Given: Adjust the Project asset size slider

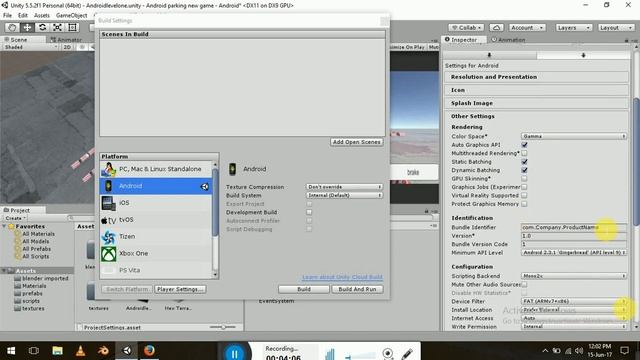Looking at the screenshot, I should [x=223, y=327].
